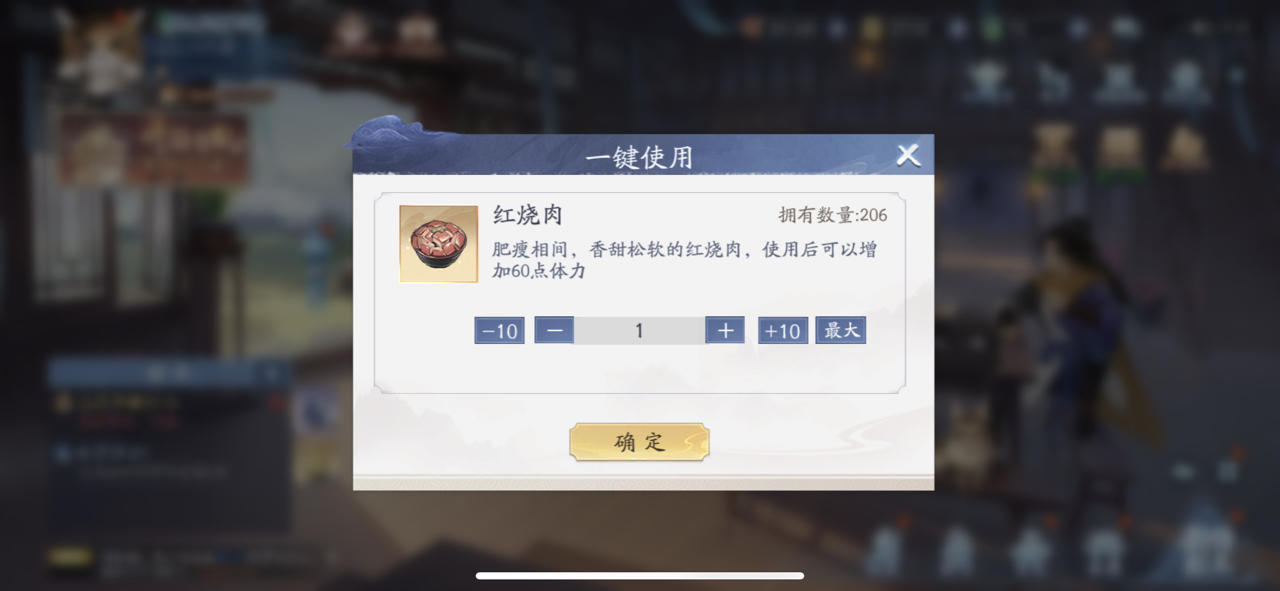Add ten using the +10 button
The width and height of the screenshot is (1280, 591).
coord(783,331)
